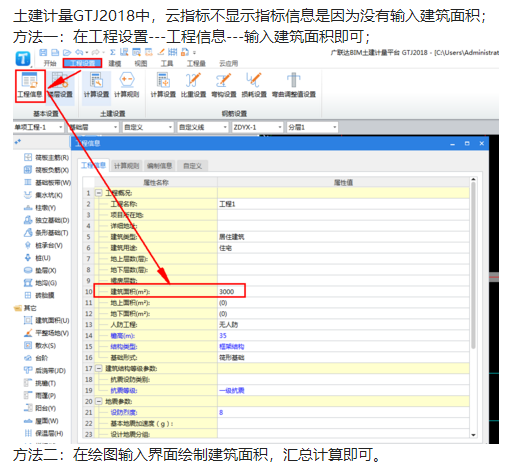Switch to 编制信息 tab in dialog

click(159, 166)
